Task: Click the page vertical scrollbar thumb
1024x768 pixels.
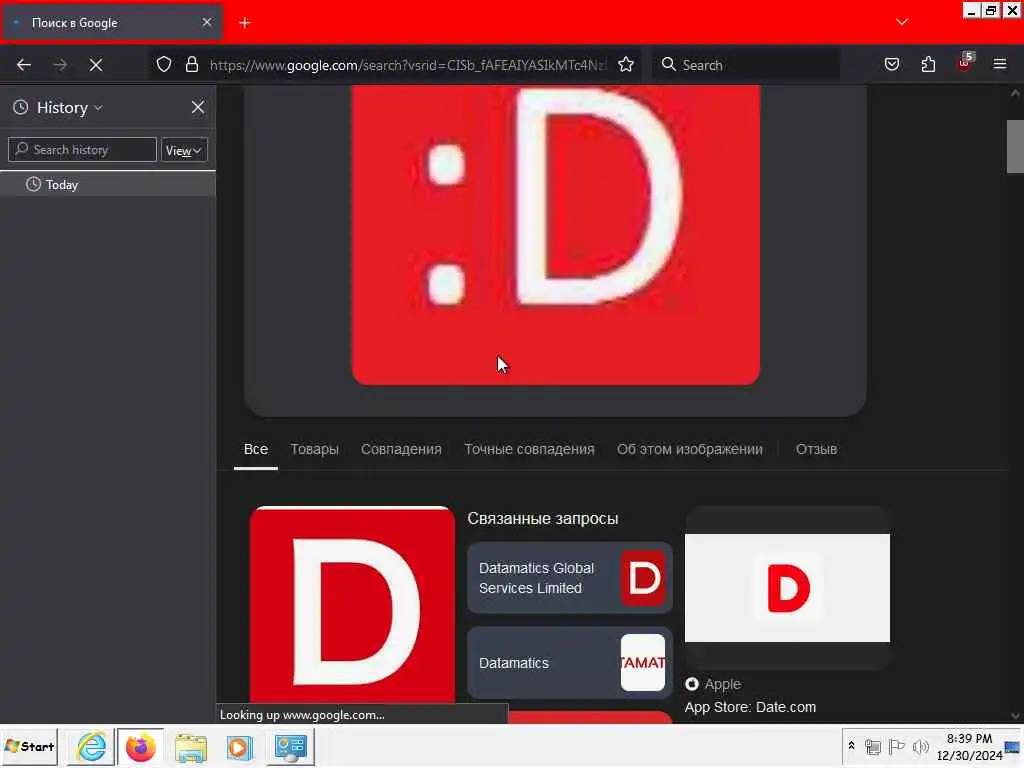Action: click(1015, 146)
